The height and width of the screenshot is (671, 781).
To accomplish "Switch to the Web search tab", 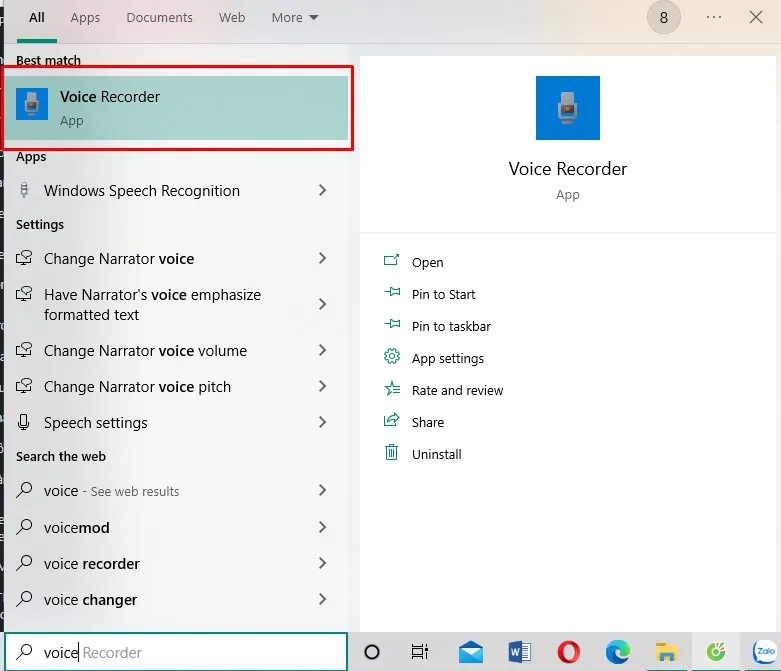I will pos(232,18).
